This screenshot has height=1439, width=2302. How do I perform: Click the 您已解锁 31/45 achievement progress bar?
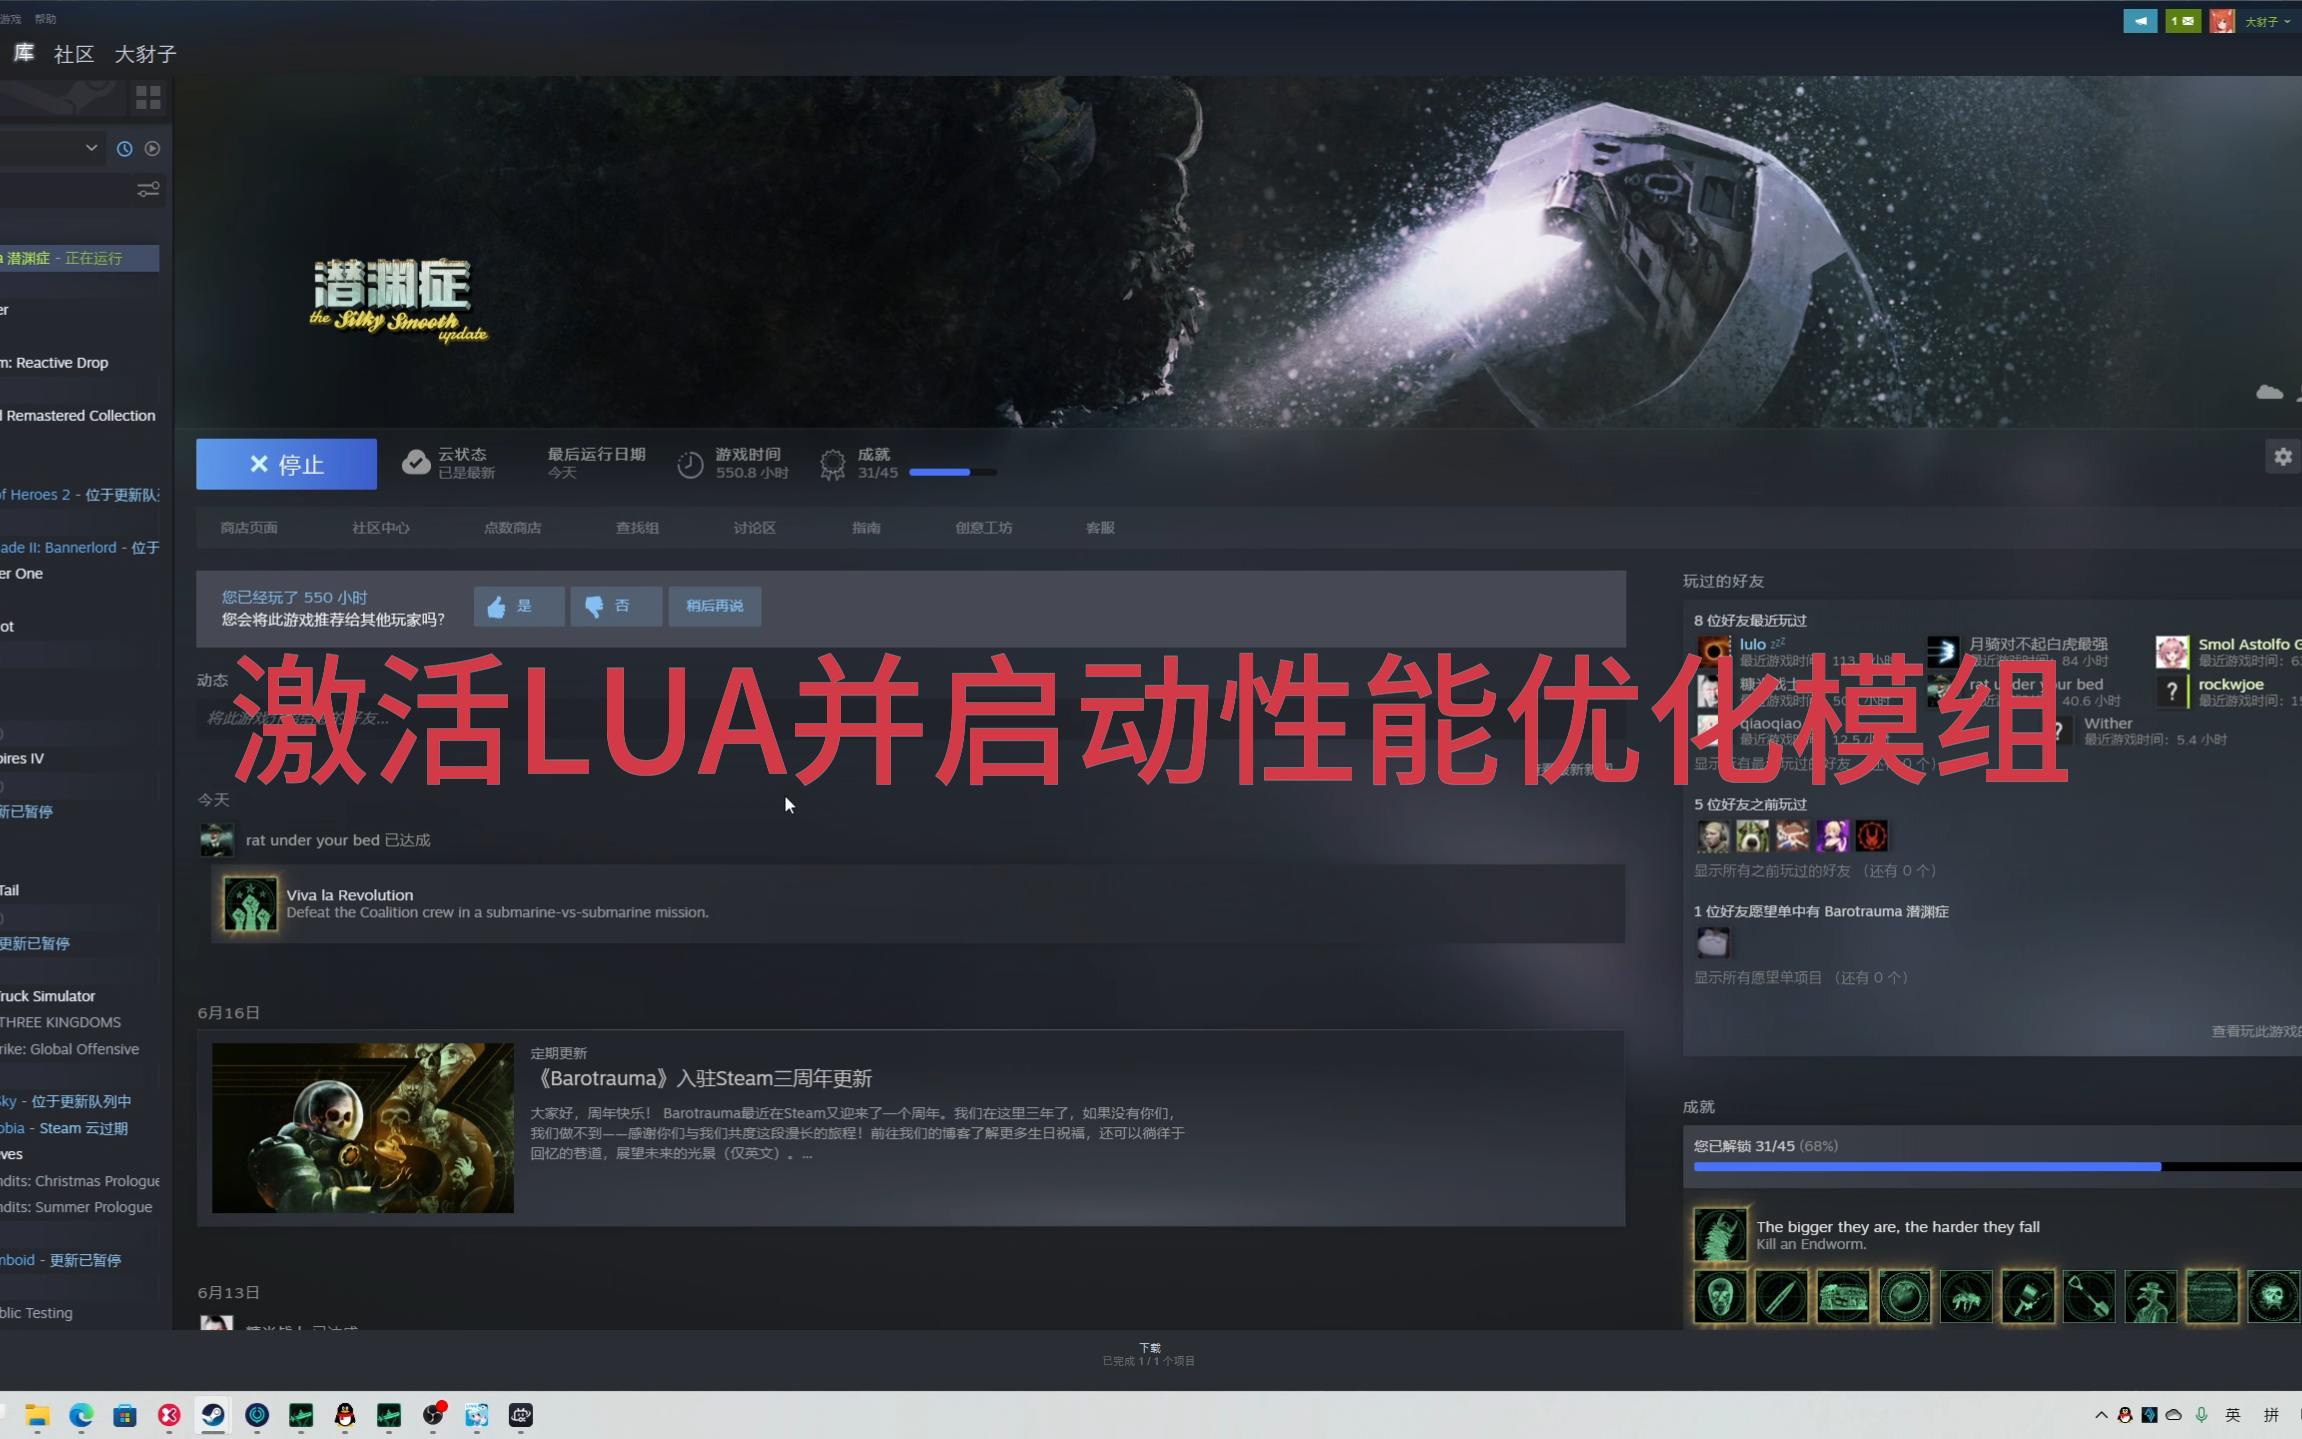click(x=1997, y=1166)
